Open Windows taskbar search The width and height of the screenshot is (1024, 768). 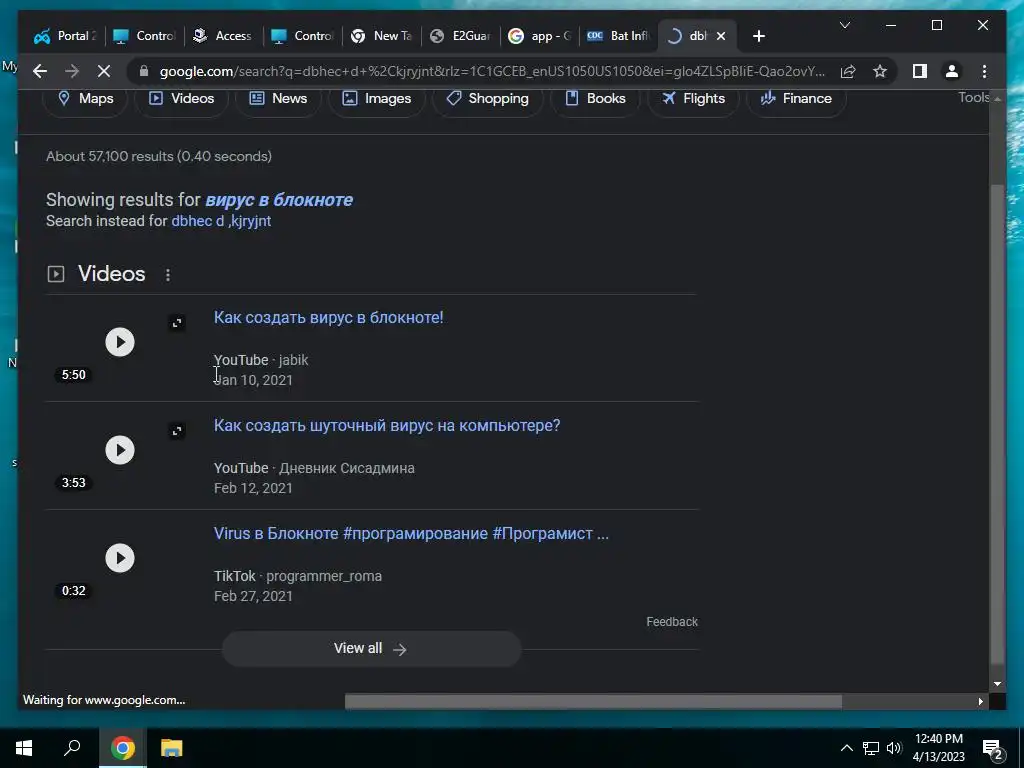[72, 748]
